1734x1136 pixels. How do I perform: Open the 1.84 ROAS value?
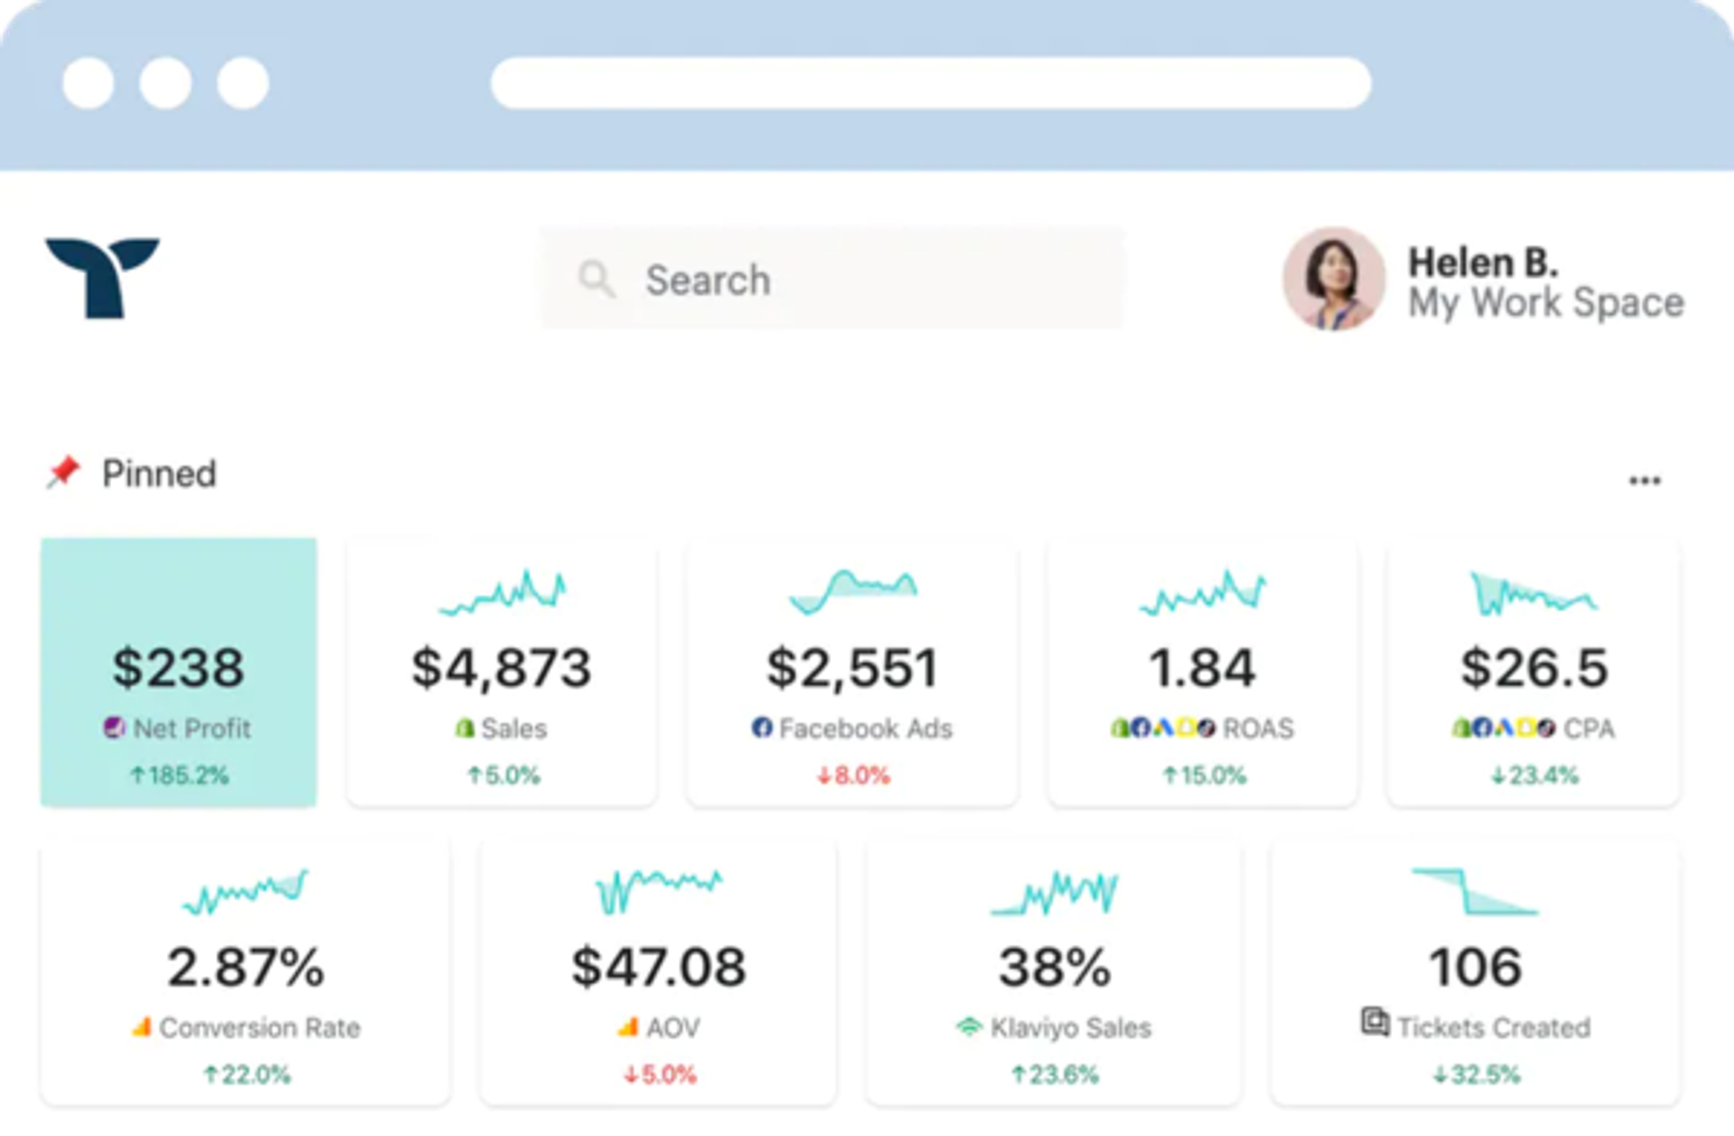1202,668
